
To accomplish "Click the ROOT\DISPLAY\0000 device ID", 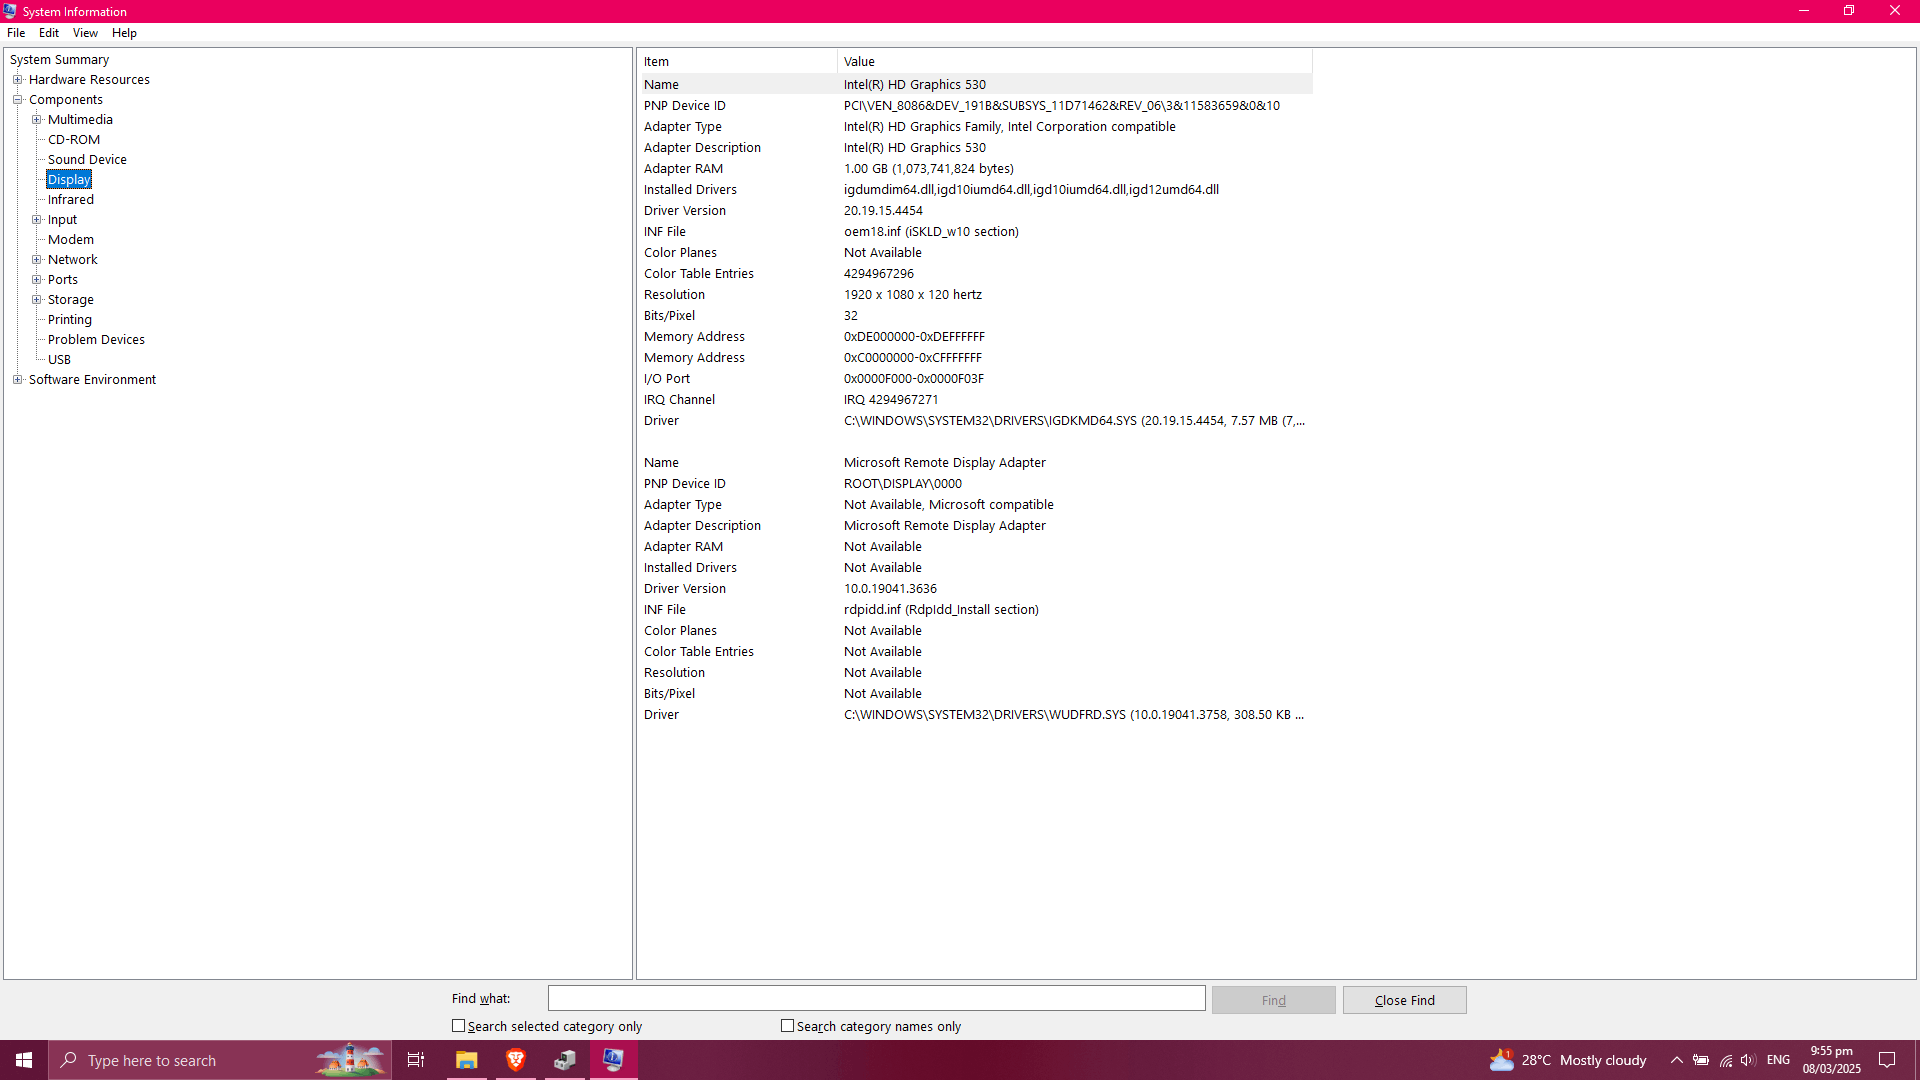I will coord(902,484).
